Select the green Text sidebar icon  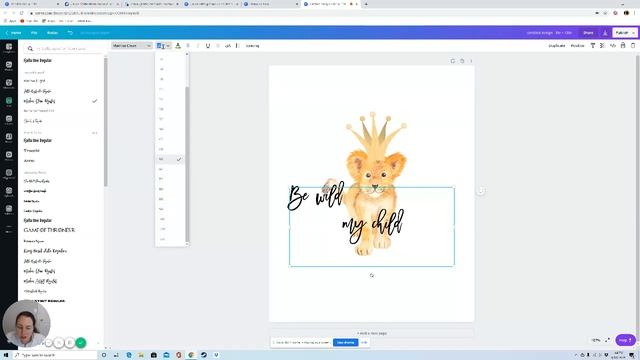pyautogui.click(x=9, y=102)
